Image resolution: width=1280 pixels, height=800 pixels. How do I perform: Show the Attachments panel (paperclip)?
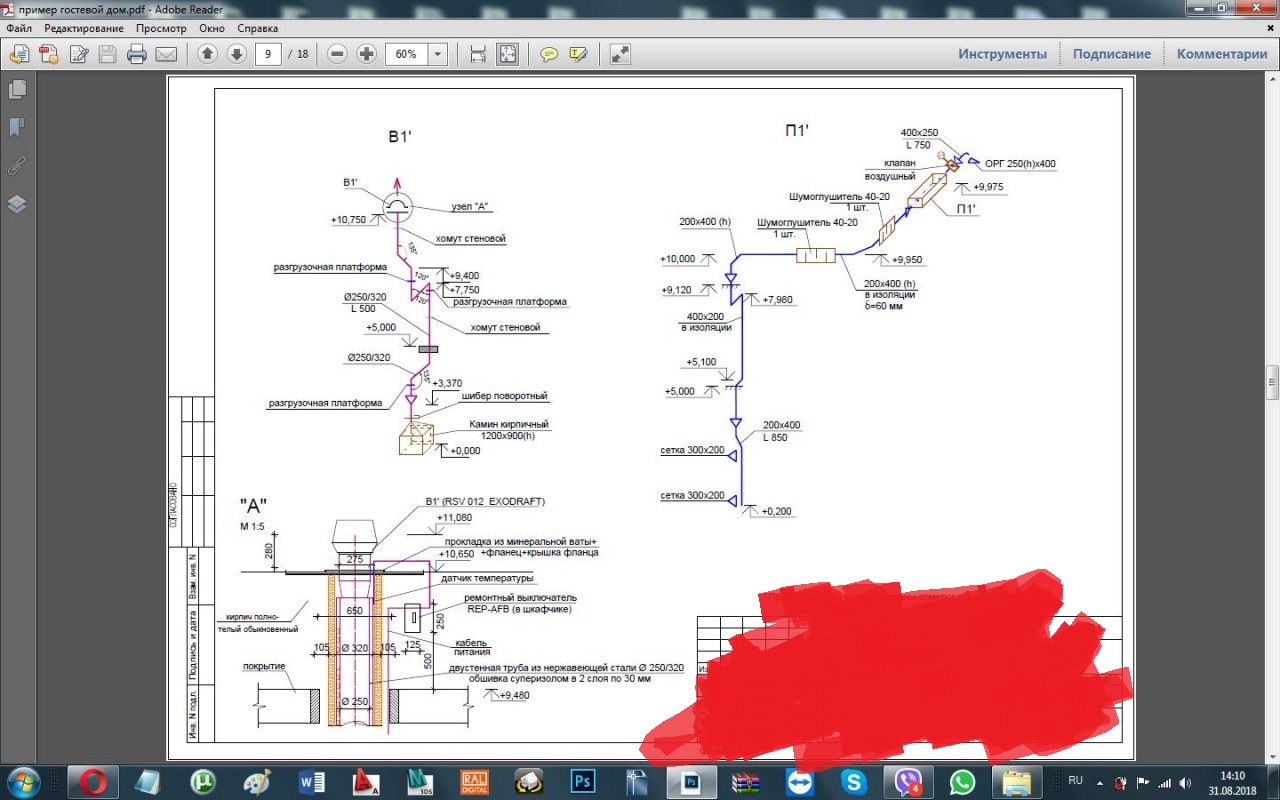click(17, 165)
